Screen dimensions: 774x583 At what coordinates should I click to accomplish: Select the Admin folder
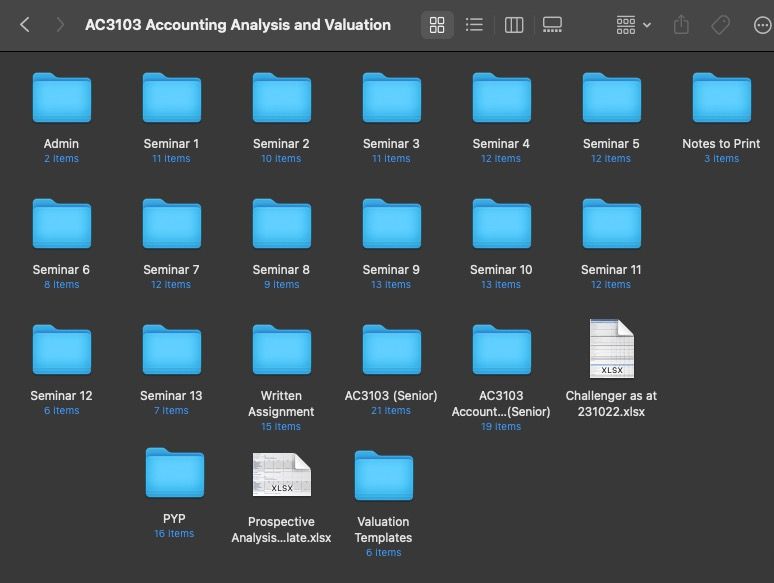[62, 98]
